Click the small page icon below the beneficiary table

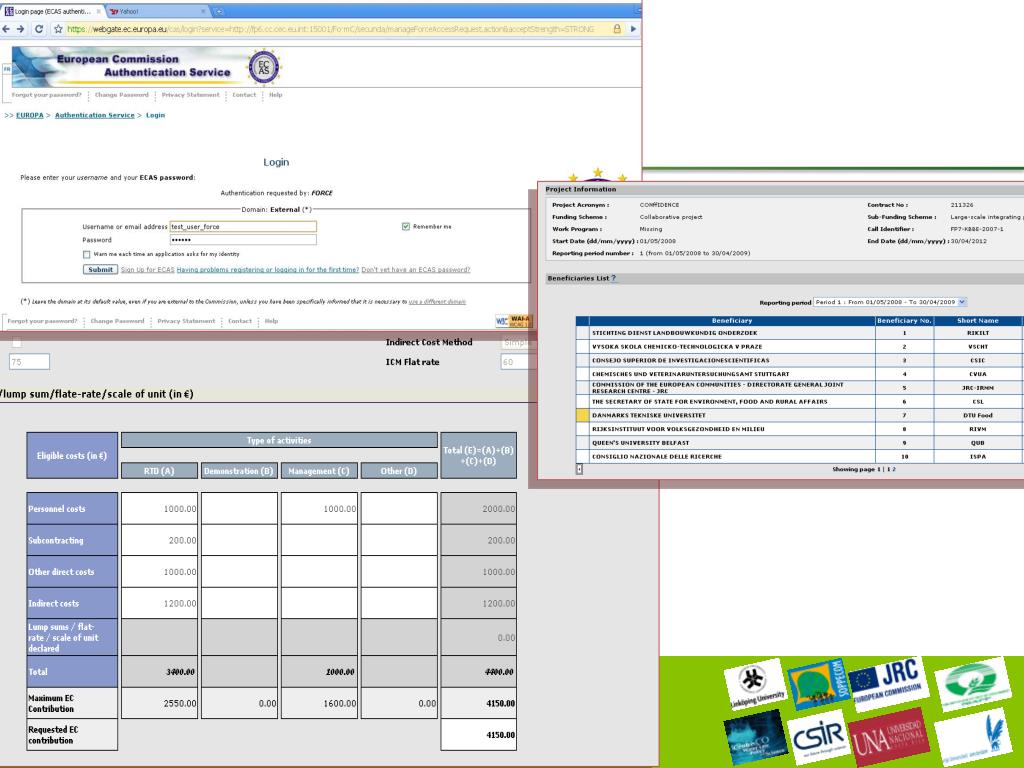coord(579,469)
